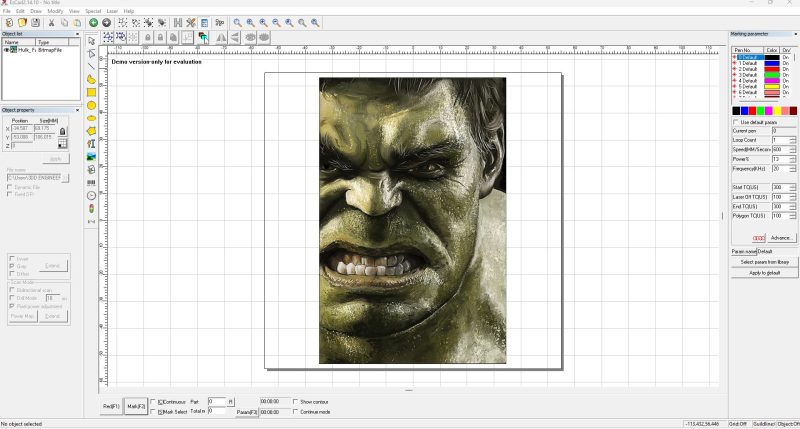The width and height of the screenshot is (800, 429).
Task: Click the Mirror horizontal icon
Action: (221, 37)
